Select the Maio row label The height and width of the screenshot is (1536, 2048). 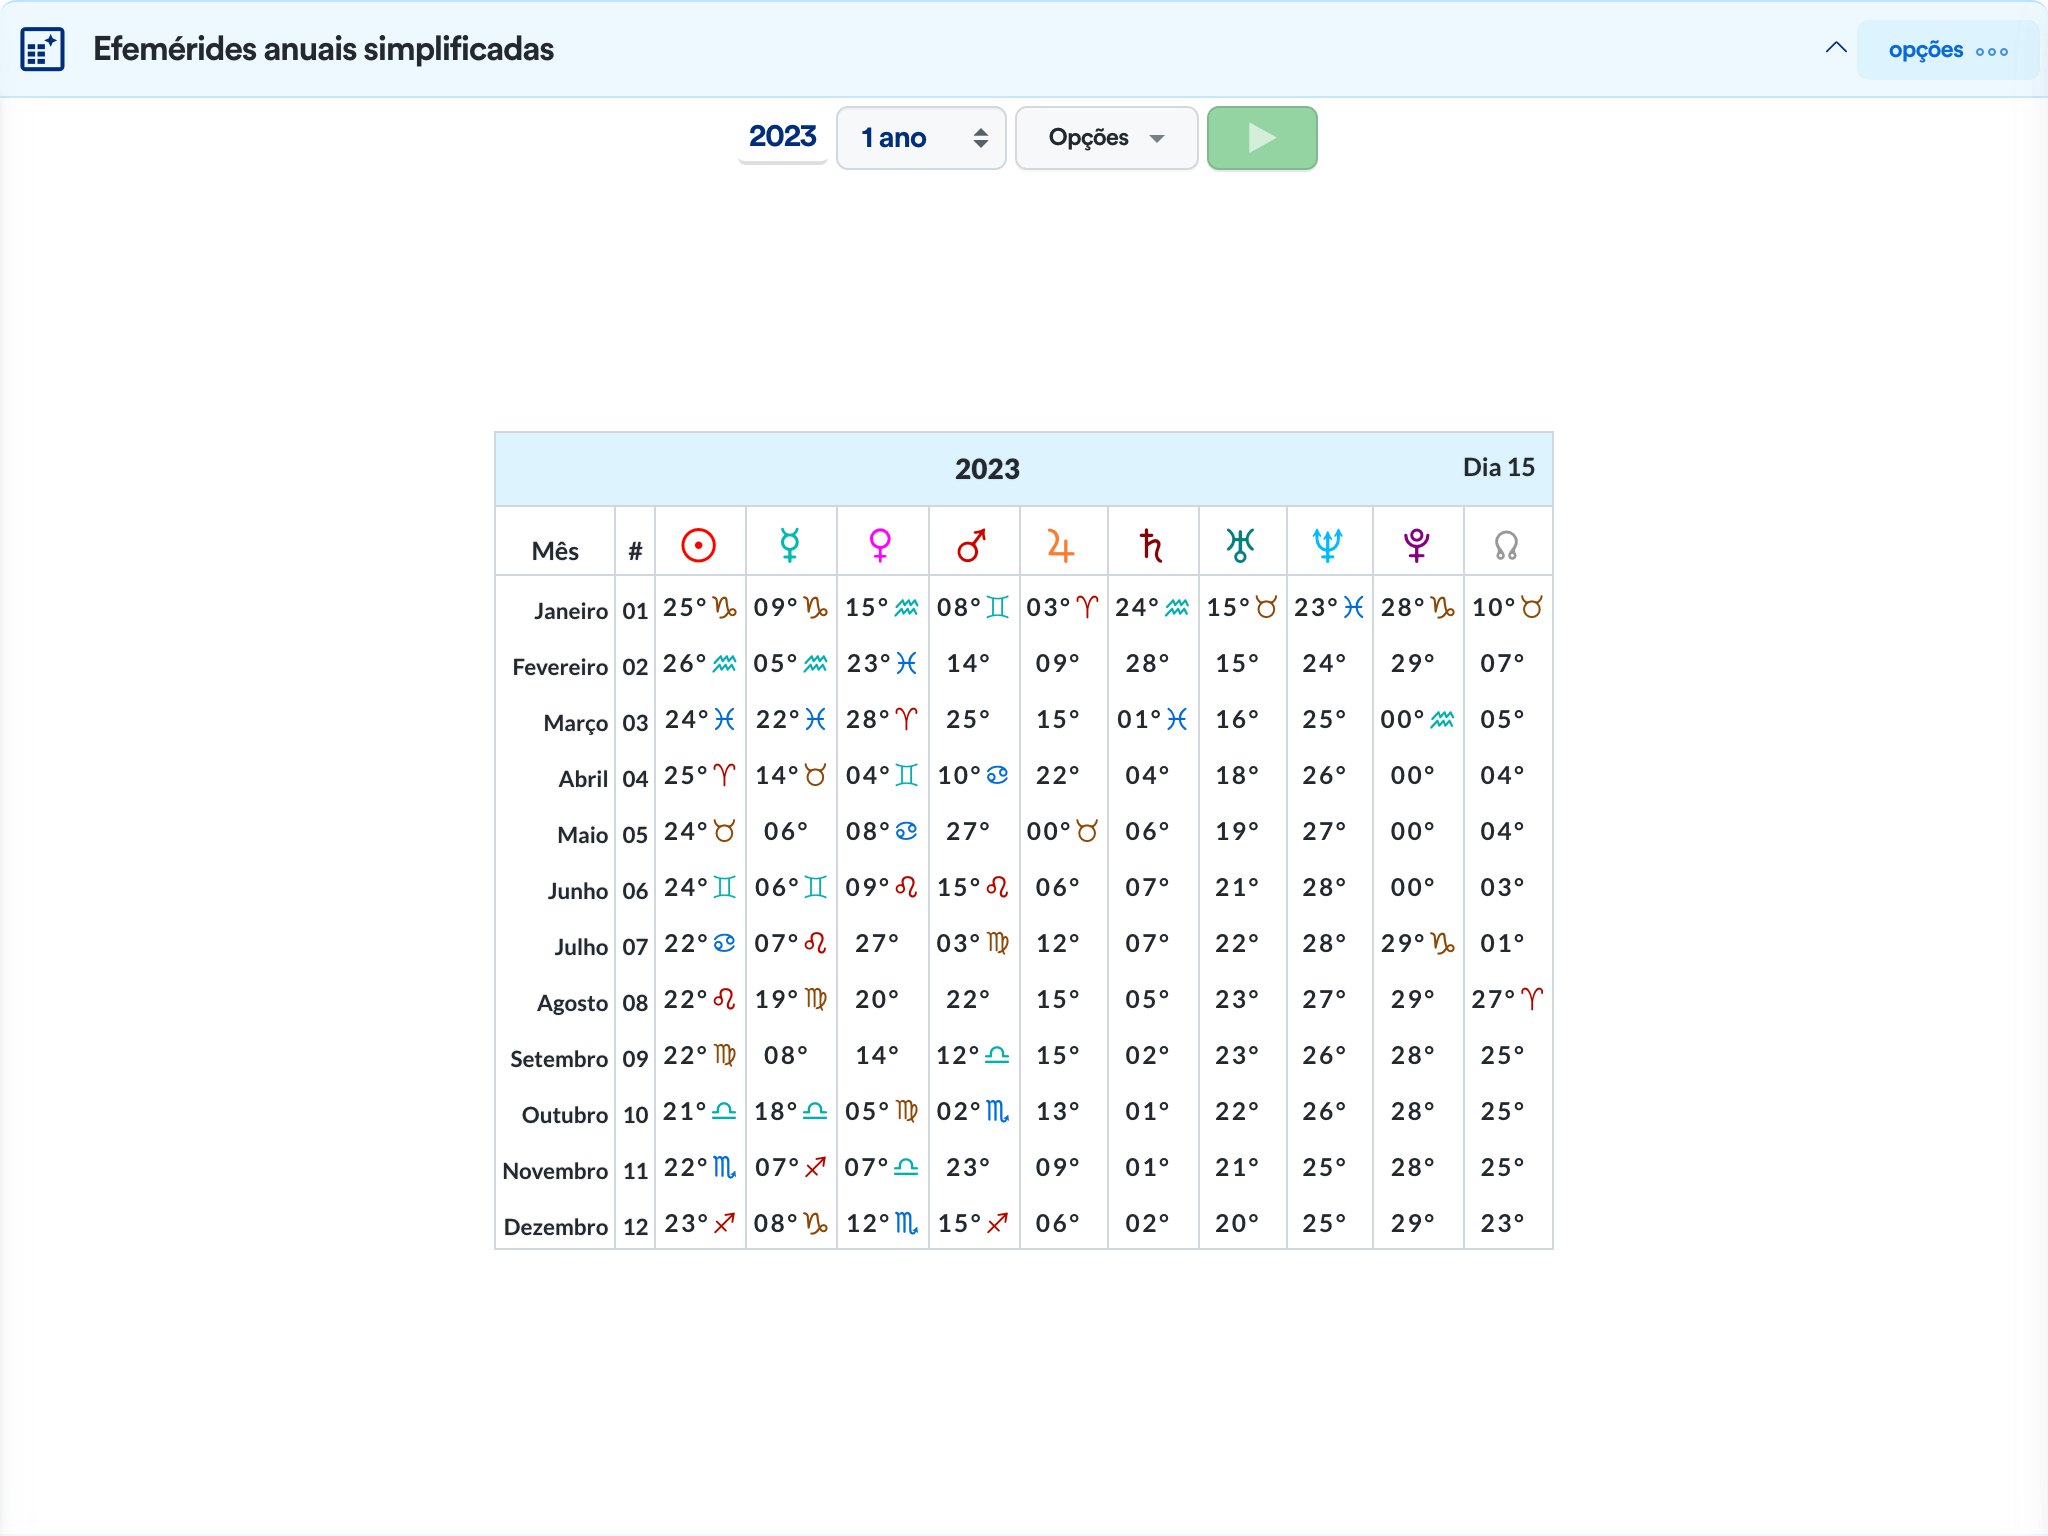(x=582, y=835)
